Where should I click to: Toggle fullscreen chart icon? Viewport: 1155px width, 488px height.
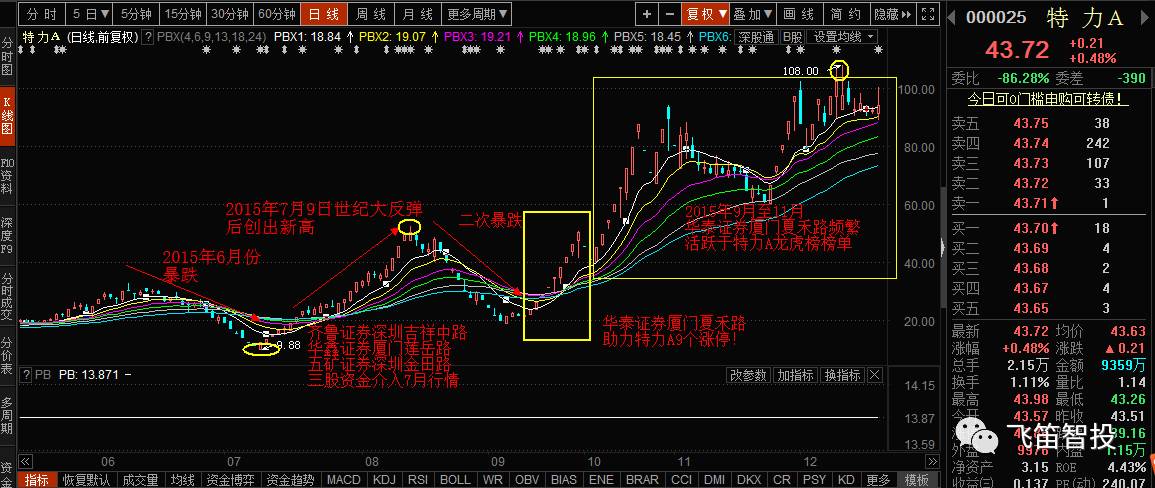tap(930, 14)
